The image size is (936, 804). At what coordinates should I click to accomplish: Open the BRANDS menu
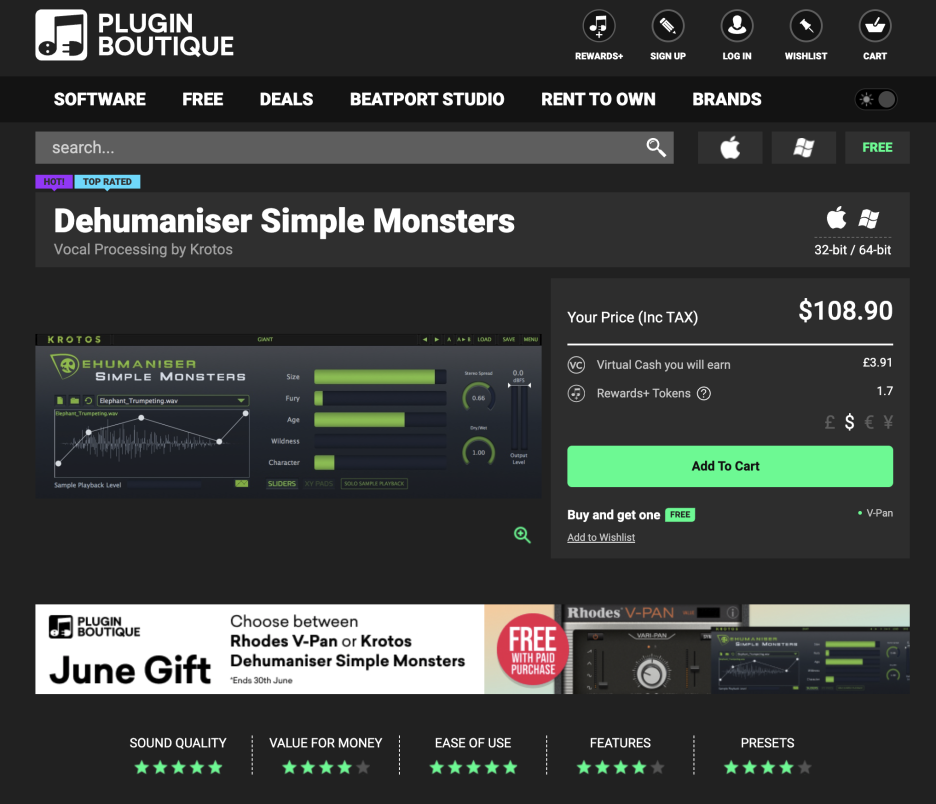click(x=726, y=99)
